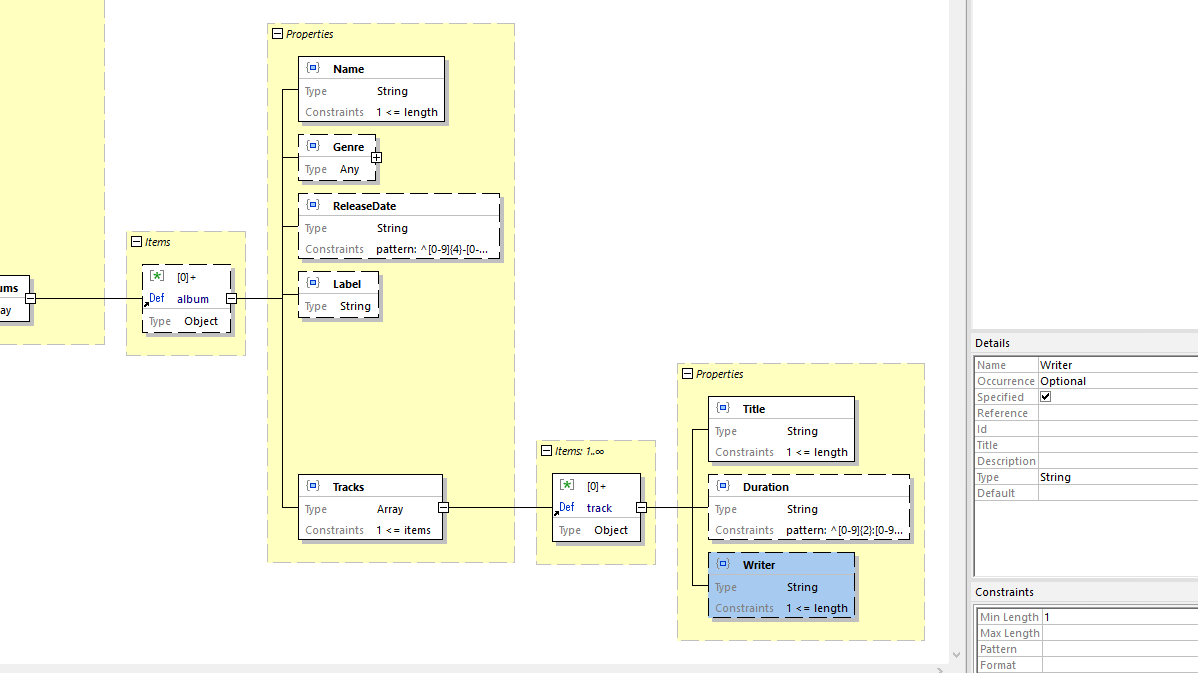Click the object icon on the Genre node

[314, 146]
